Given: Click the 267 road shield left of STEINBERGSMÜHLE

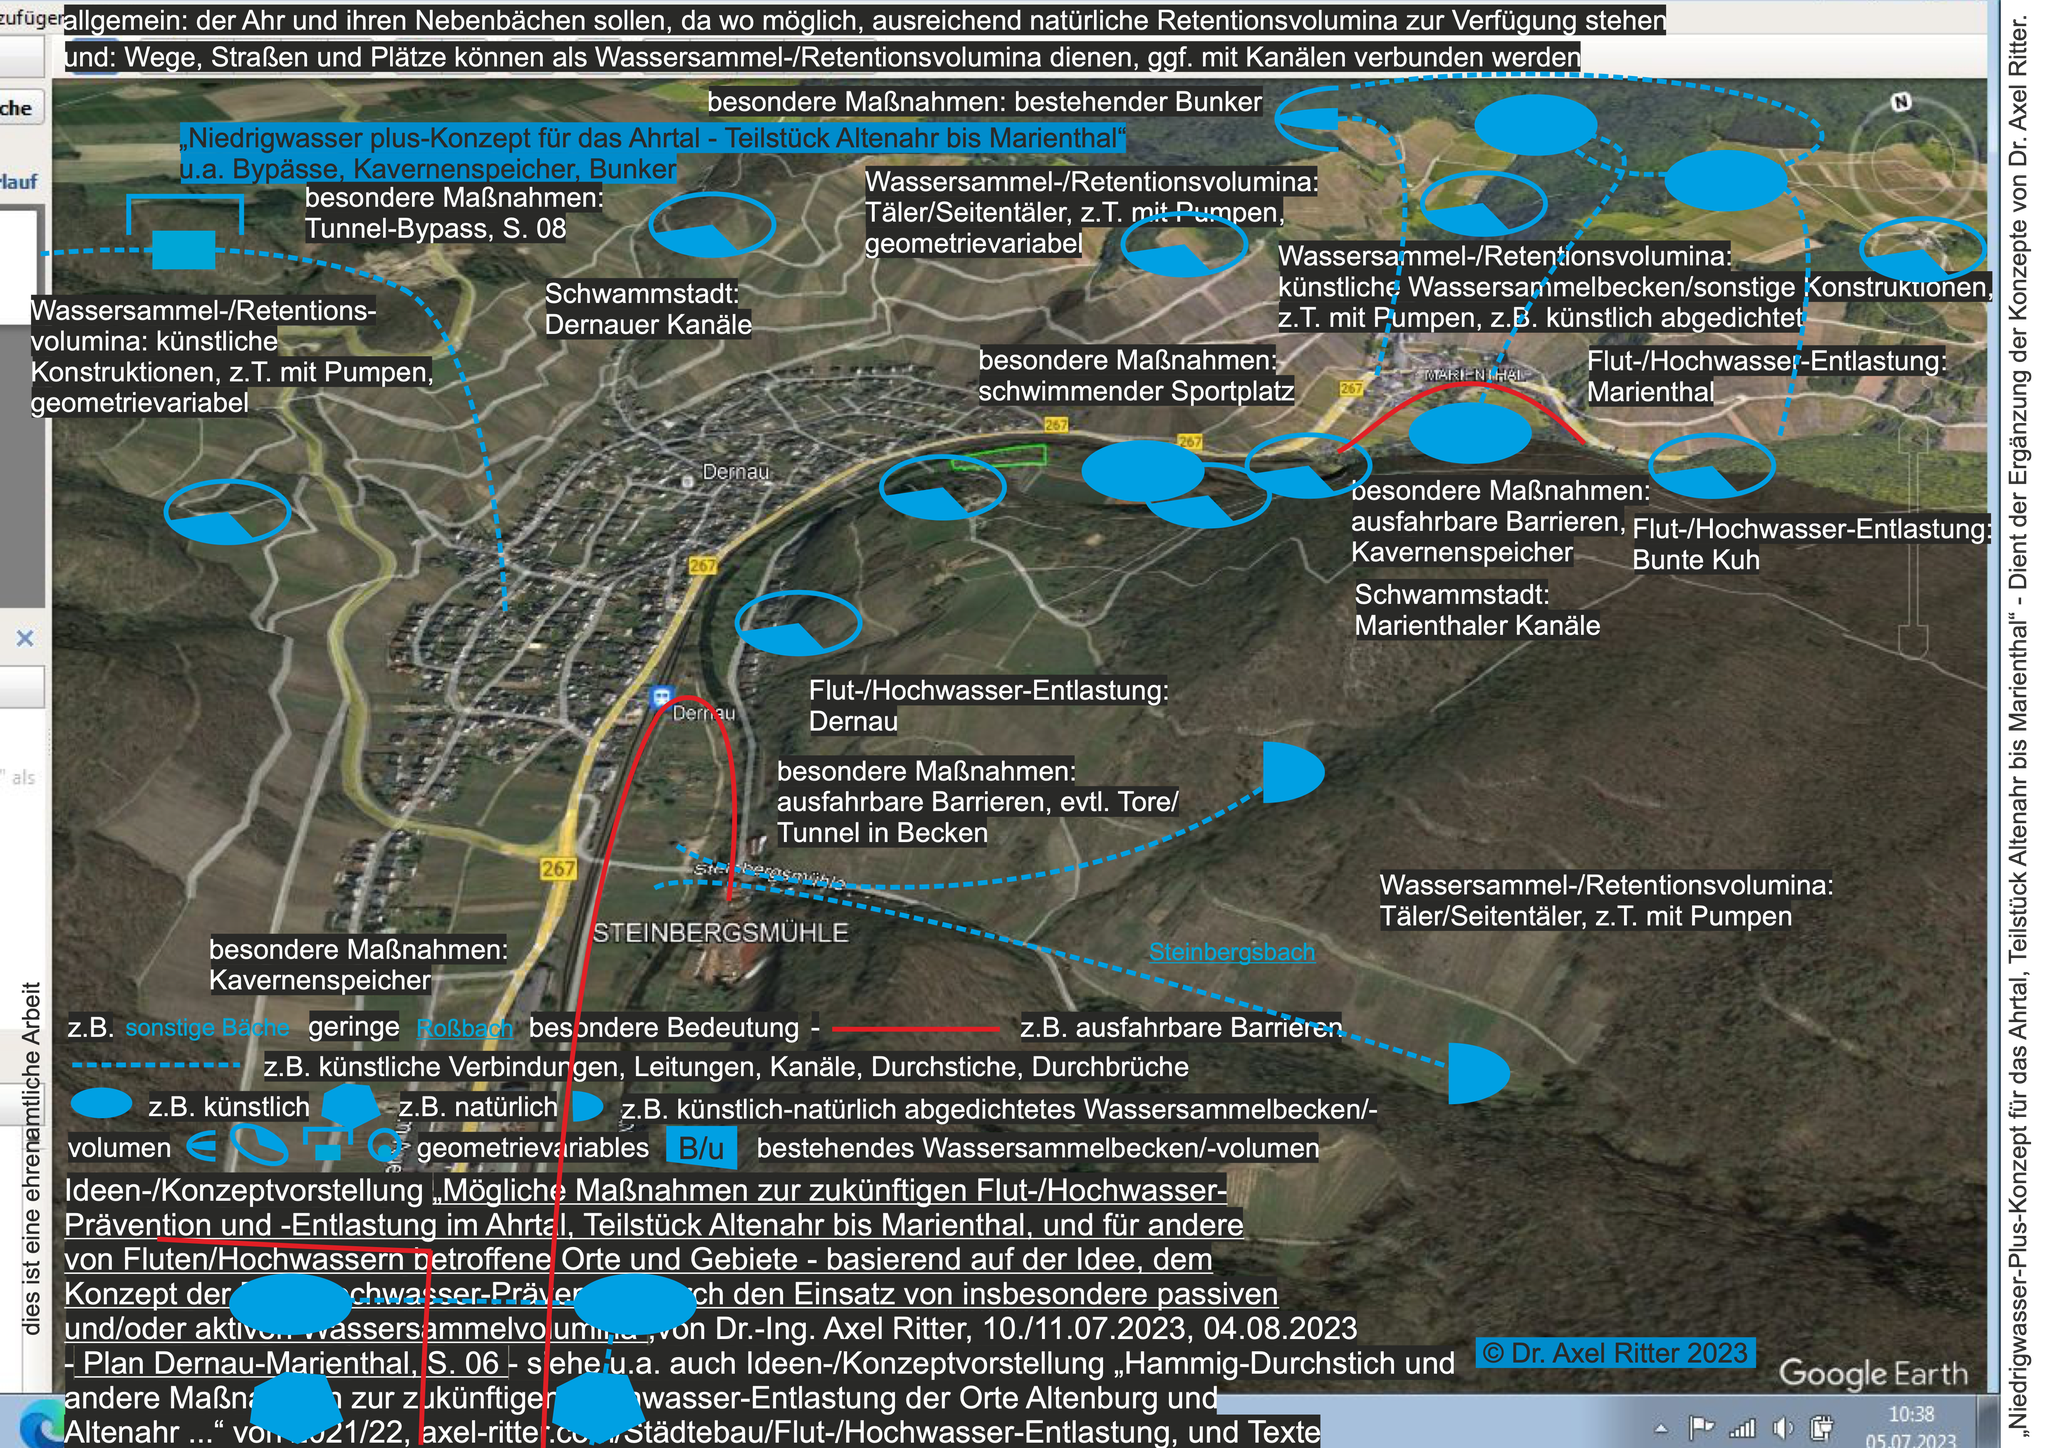Looking at the screenshot, I should (558, 868).
